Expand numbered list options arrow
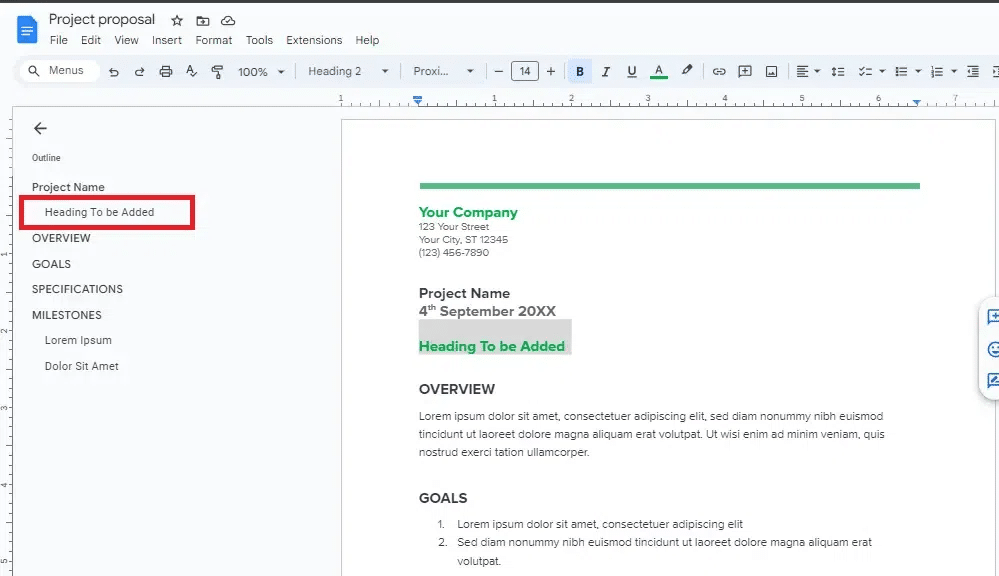This screenshot has width=999, height=576. [954, 71]
